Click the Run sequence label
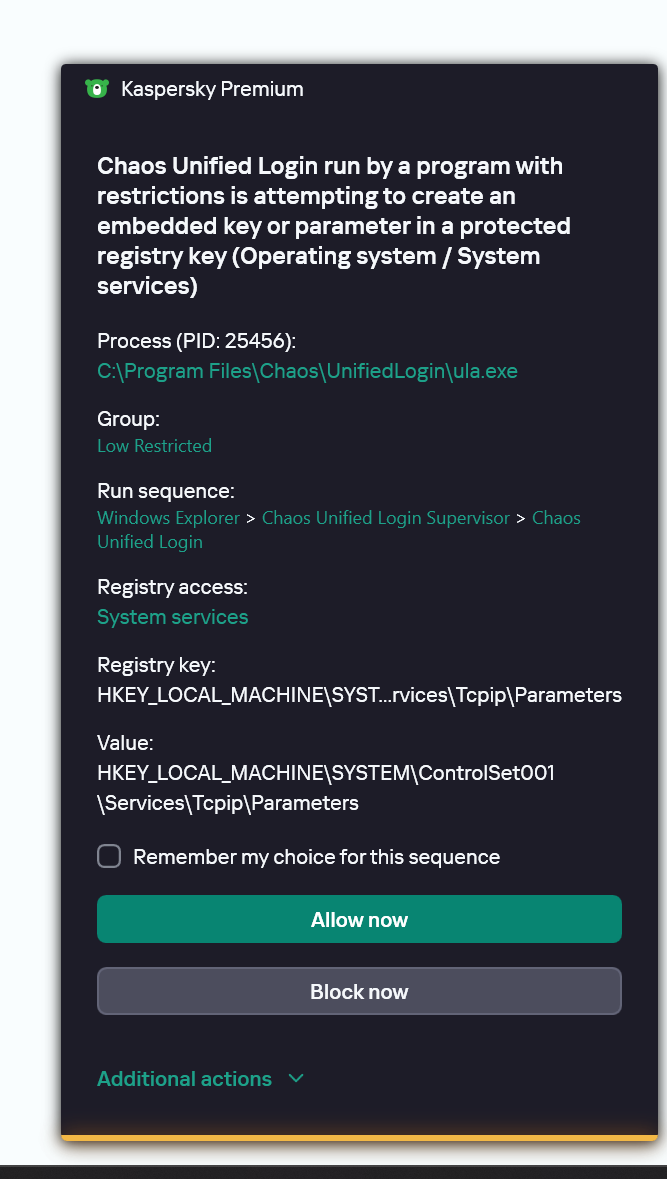The image size is (667, 1179). 165,491
